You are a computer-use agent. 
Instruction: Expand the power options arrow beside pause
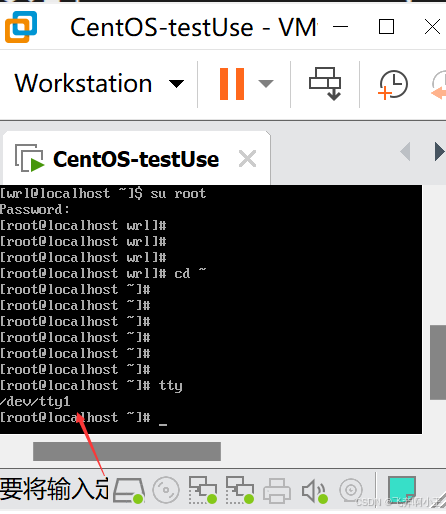(266, 83)
